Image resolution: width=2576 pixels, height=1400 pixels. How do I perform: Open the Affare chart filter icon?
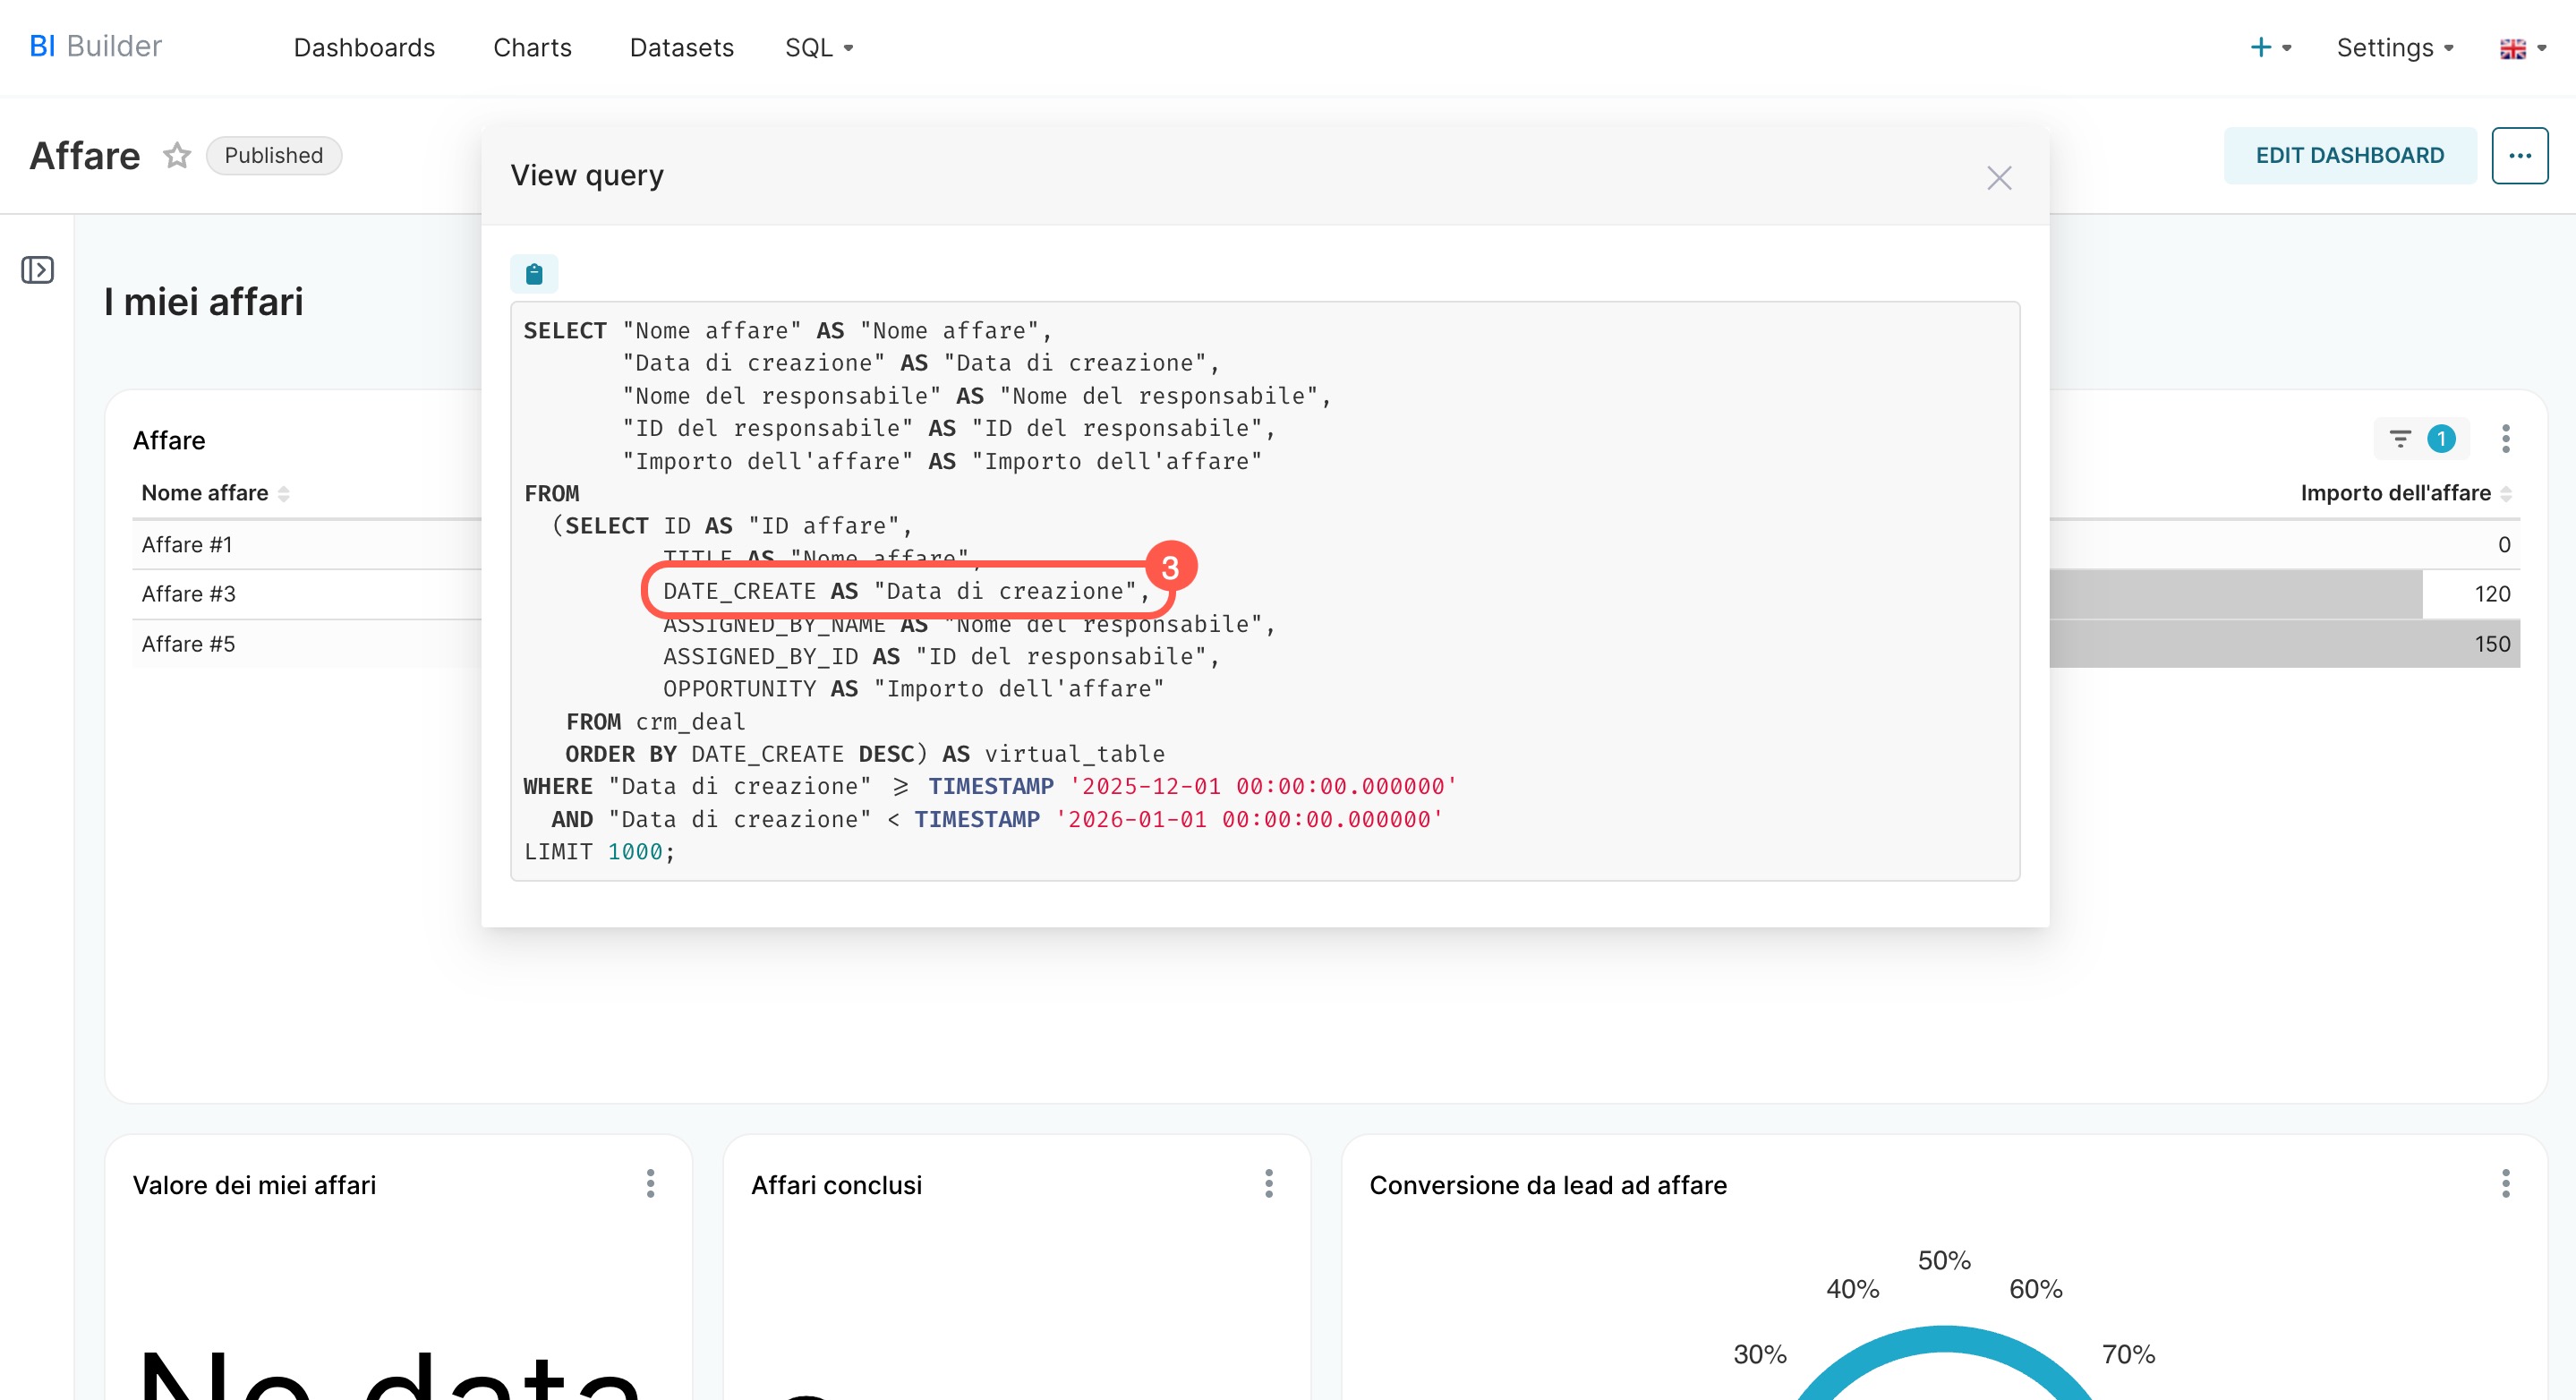pos(2400,438)
